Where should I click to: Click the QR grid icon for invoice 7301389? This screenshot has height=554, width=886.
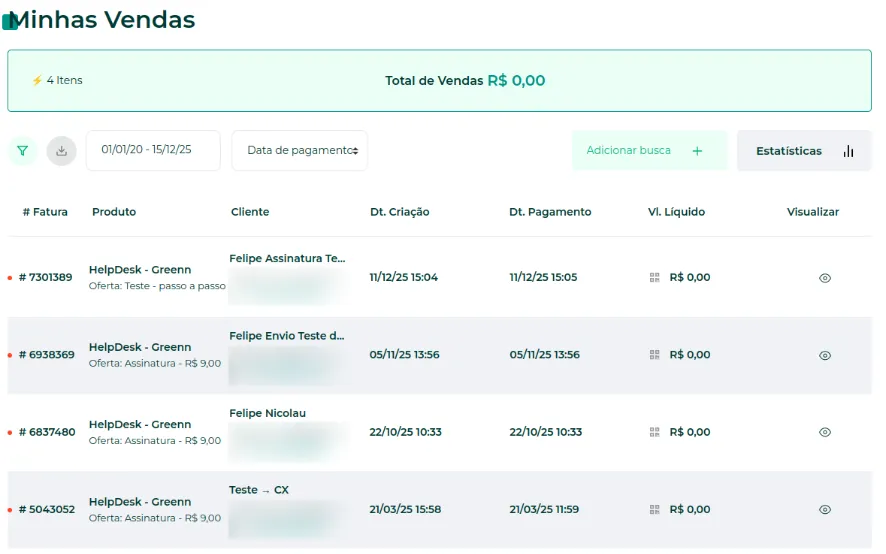pyautogui.click(x=654, y=278)
